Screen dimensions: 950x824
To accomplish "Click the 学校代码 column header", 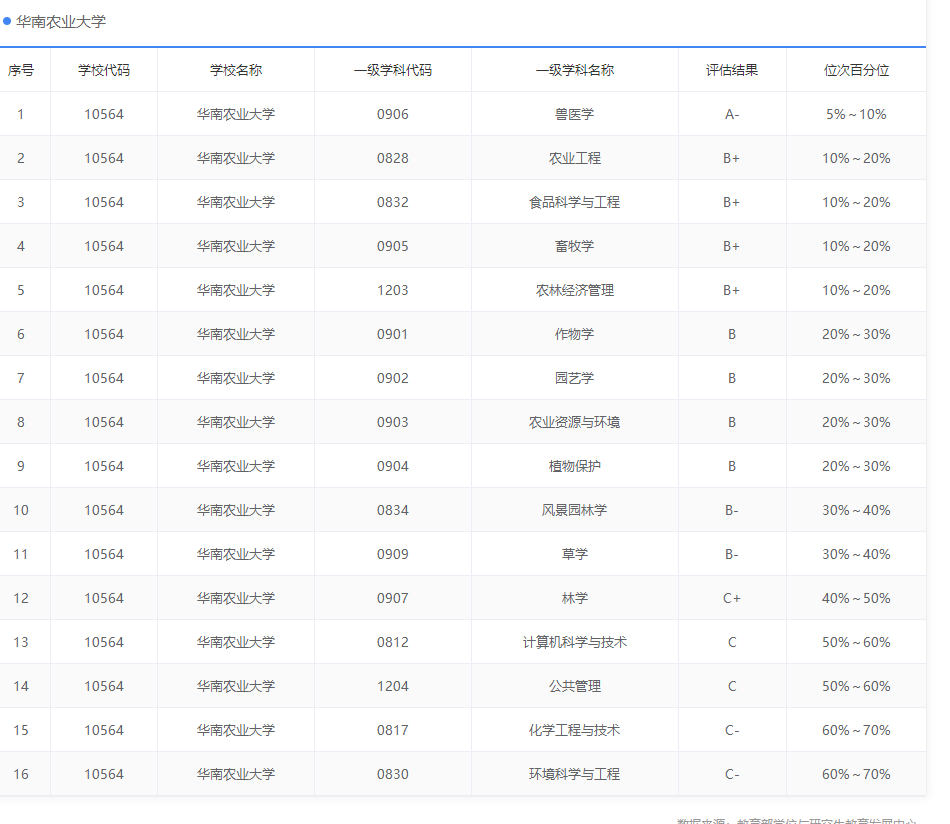I will pos(104,70).
